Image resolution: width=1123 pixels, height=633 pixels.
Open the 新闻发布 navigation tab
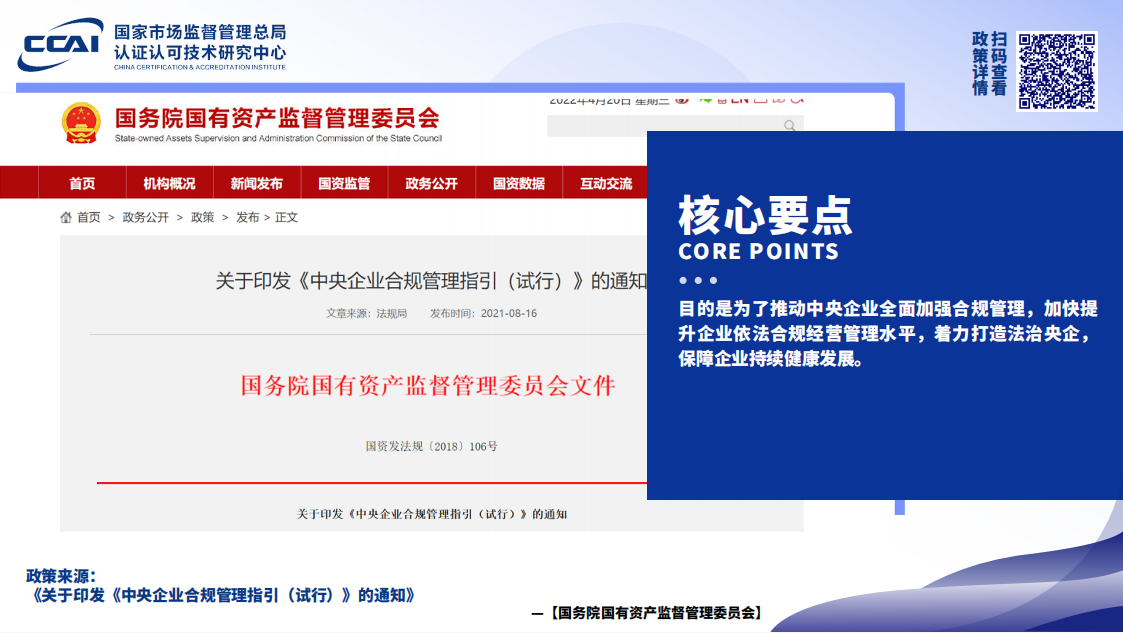(256, 183)
